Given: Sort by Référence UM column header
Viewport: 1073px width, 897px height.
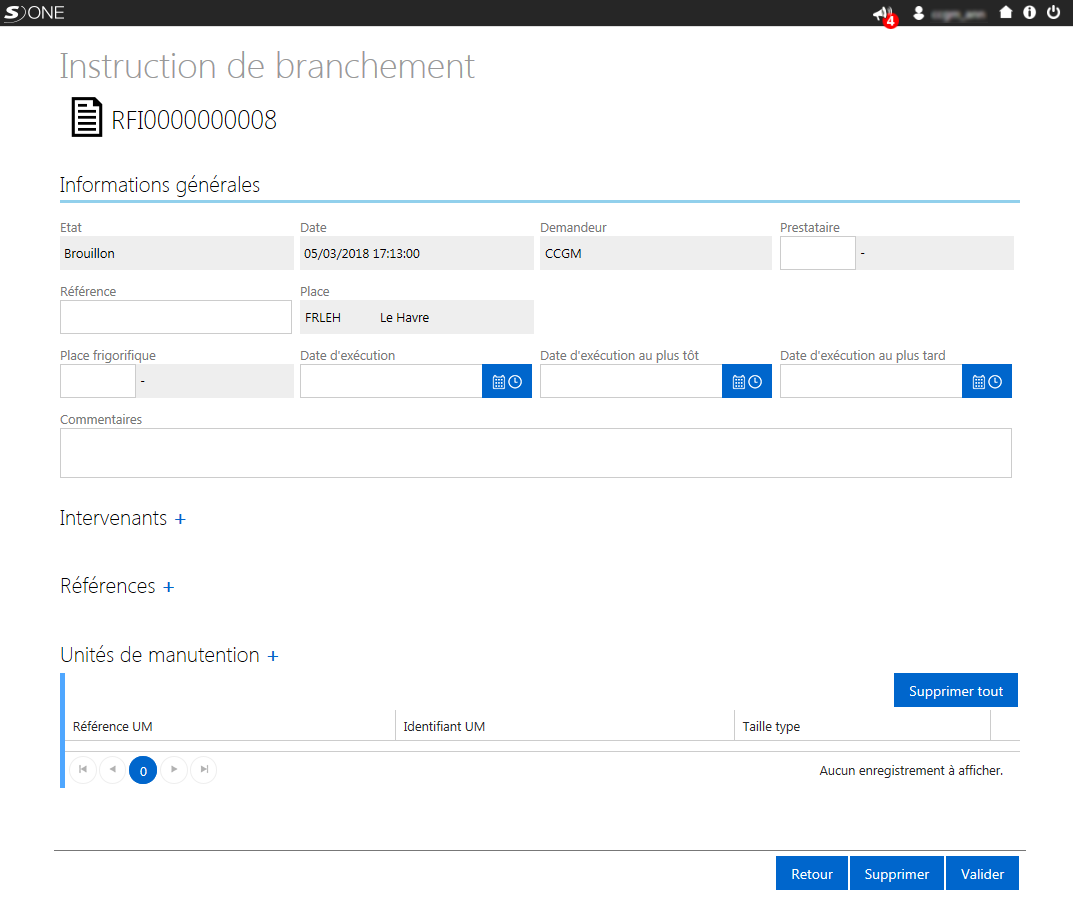Looking at the screenshot, I should 113,727.
